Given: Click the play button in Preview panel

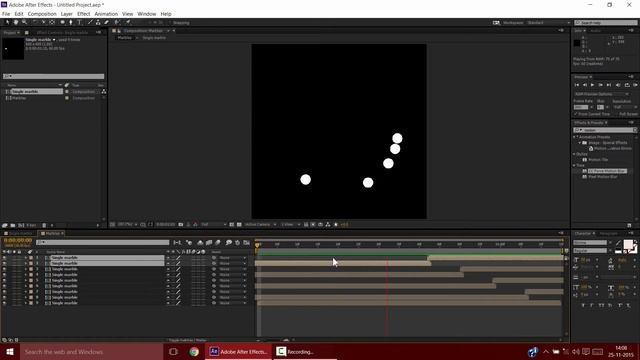Looking at the screenshot, I should pyautogui.click(x=592, y=85).
